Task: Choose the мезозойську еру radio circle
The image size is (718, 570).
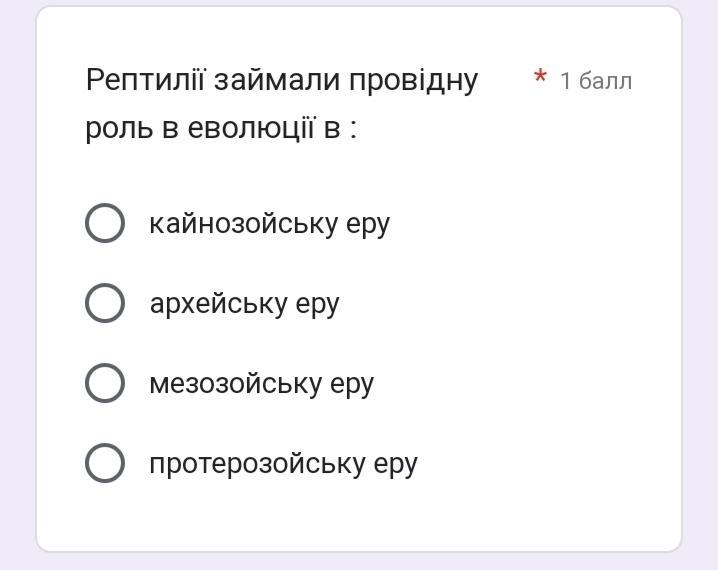Action: (105, 383)
